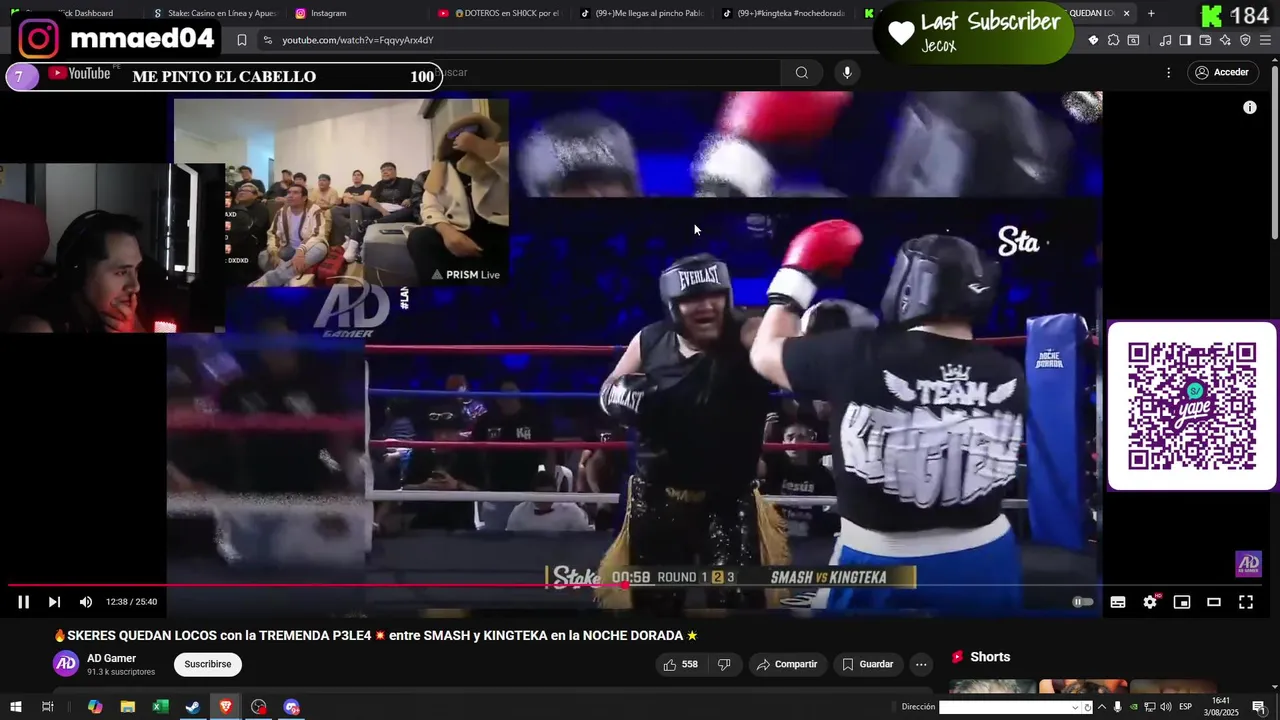Screen dimensions: 1280x720
Task: Click the AD Gamer watermark in the video
Action: click(x=1249, y=564)
